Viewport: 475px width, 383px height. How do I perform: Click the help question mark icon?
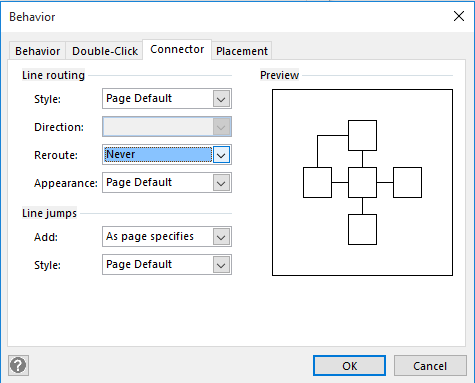pos(18,365)
